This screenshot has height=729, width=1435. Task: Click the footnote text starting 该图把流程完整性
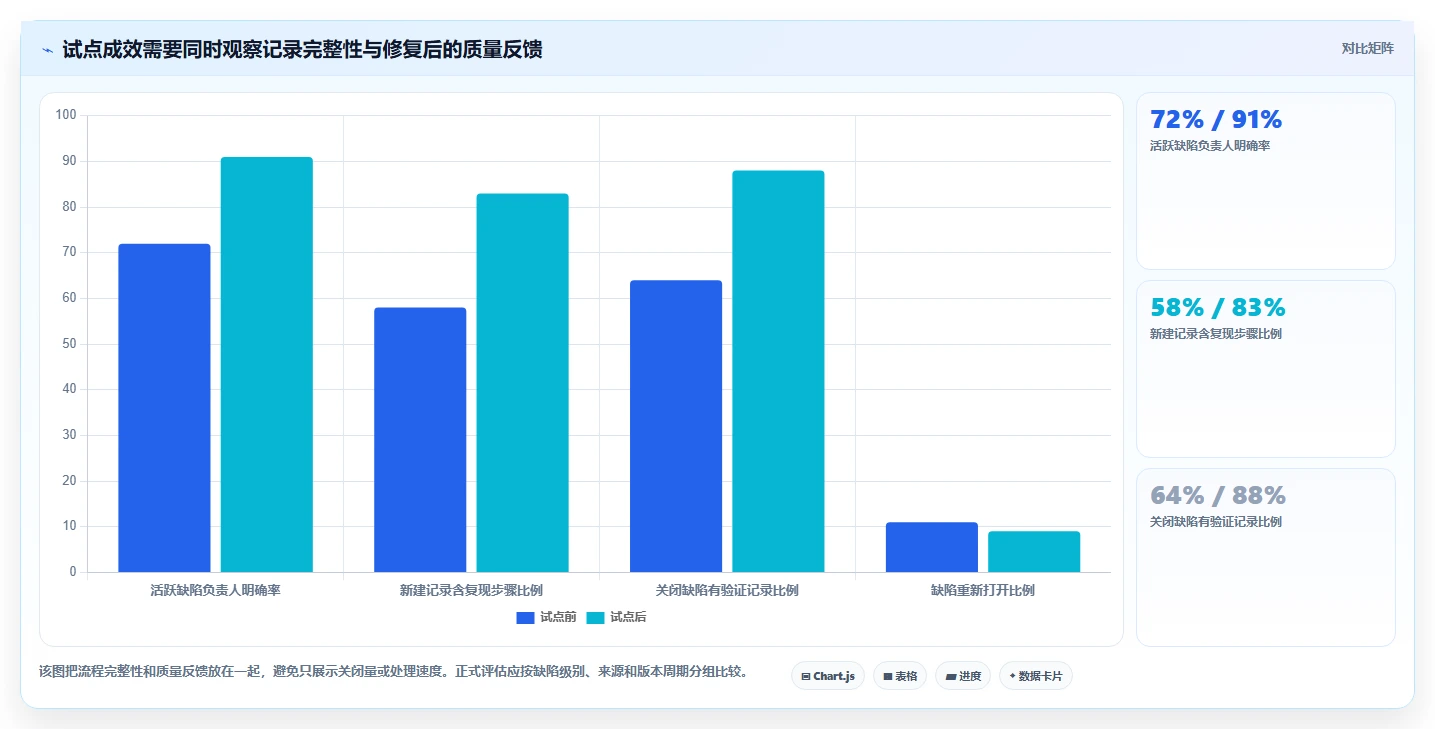click(x=393, y=671)
